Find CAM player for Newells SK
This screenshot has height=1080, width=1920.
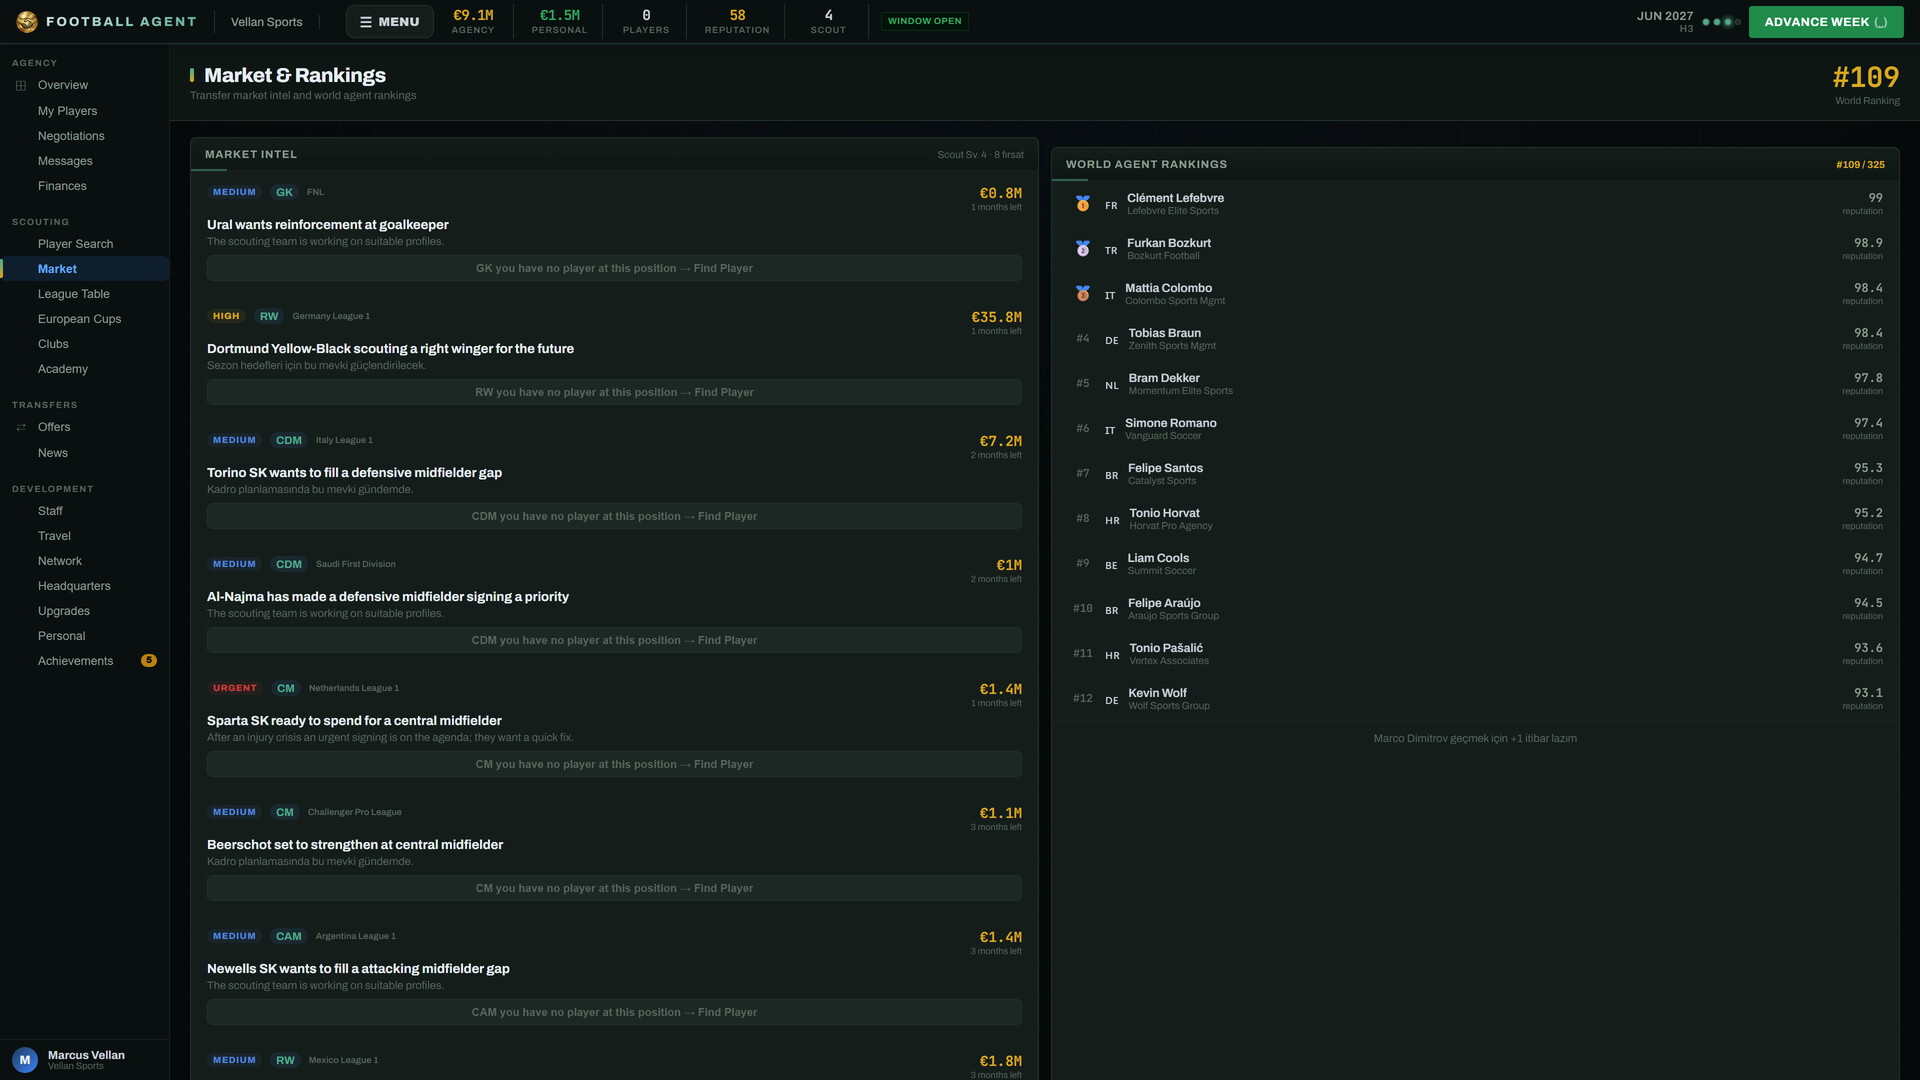(614, 1012)
